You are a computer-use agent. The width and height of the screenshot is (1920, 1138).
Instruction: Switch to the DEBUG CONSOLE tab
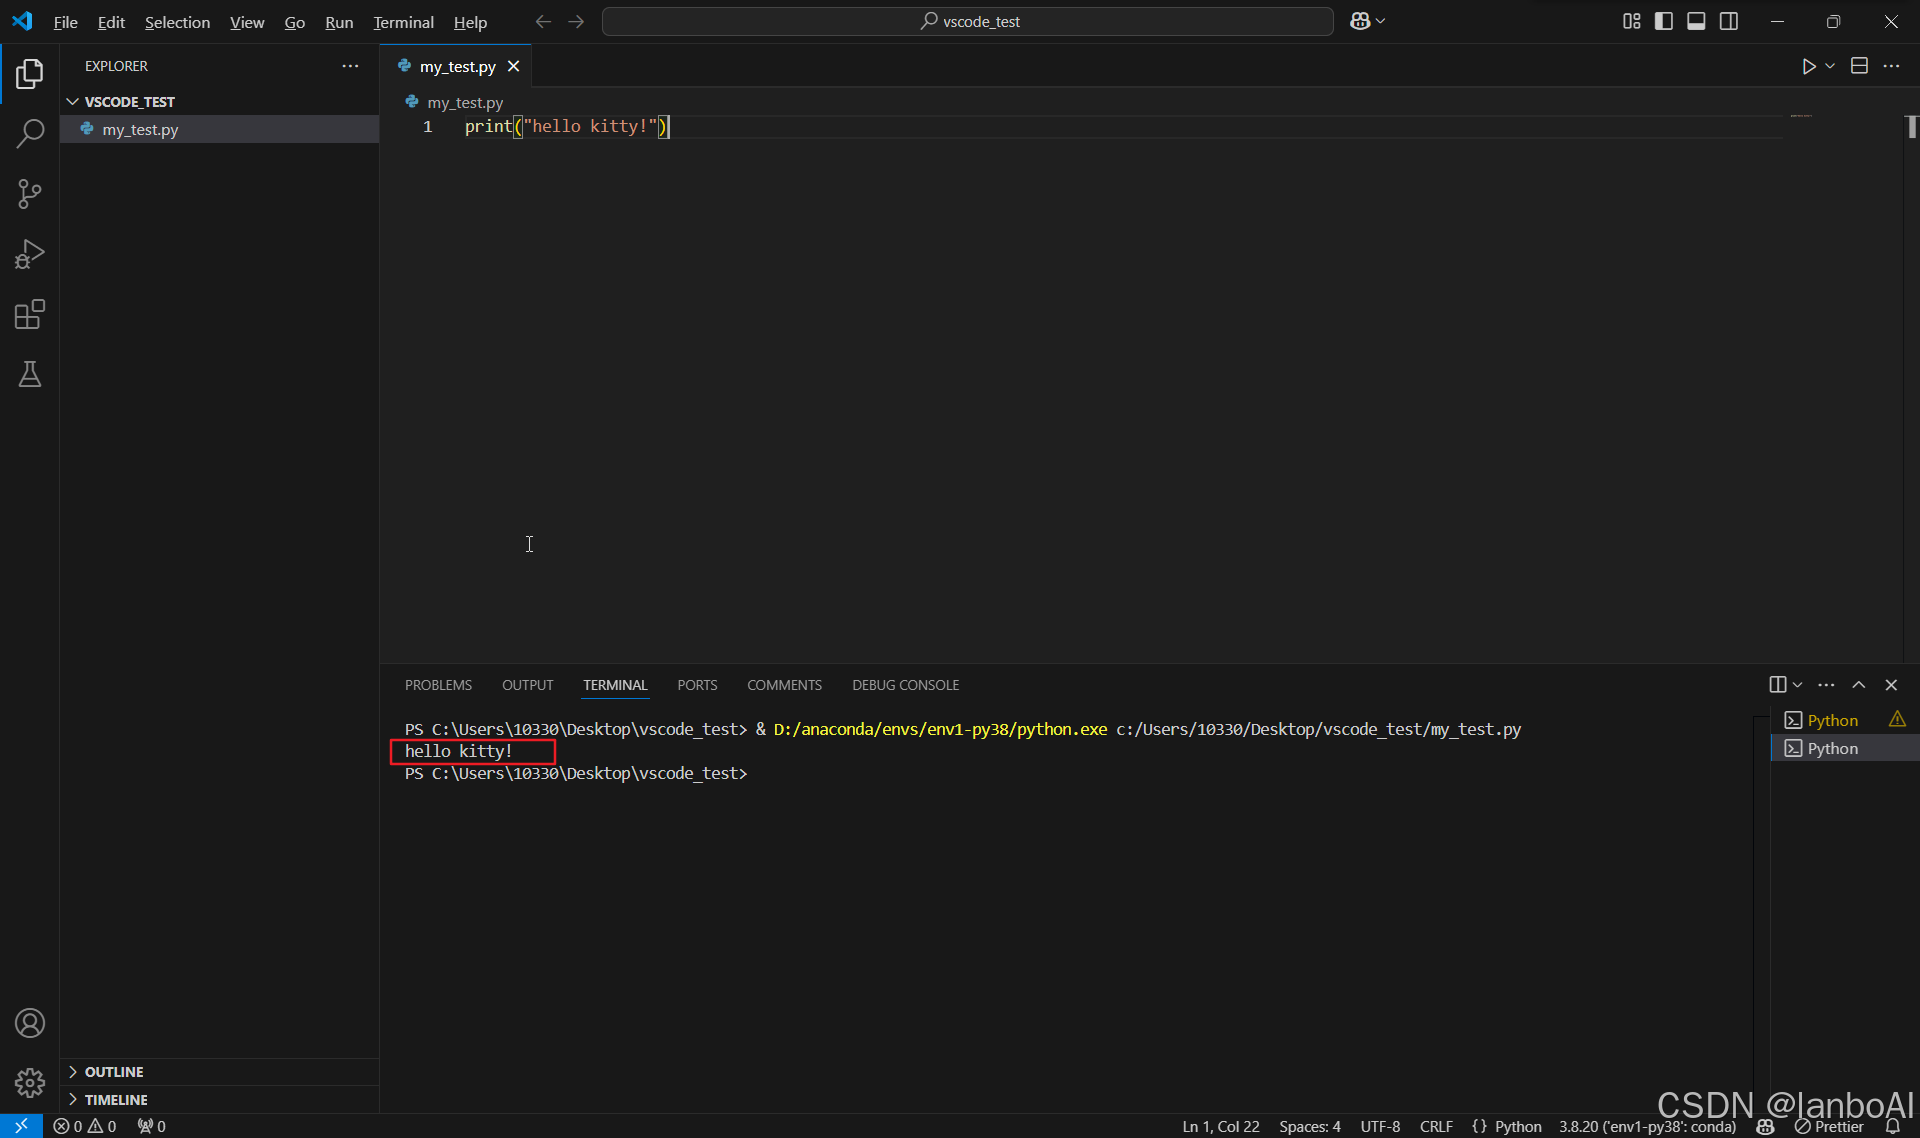(905, 685)
